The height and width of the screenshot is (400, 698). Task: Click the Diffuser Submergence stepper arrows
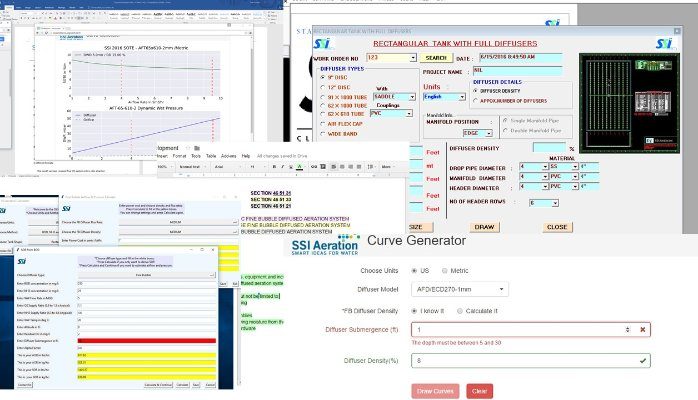627,330
